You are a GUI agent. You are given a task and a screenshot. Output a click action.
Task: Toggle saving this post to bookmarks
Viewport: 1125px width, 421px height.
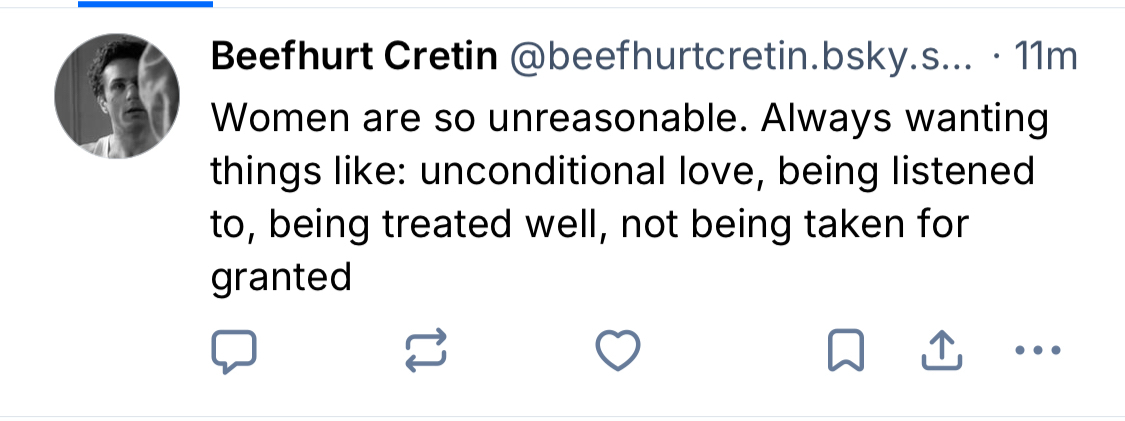click(847, 350)
